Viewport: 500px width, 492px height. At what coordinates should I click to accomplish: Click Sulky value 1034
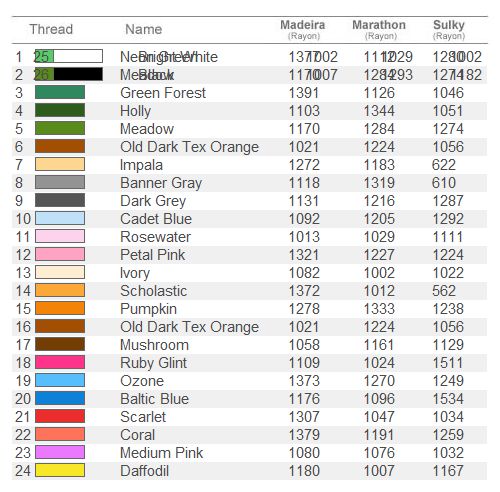click(x=448, y=417)
